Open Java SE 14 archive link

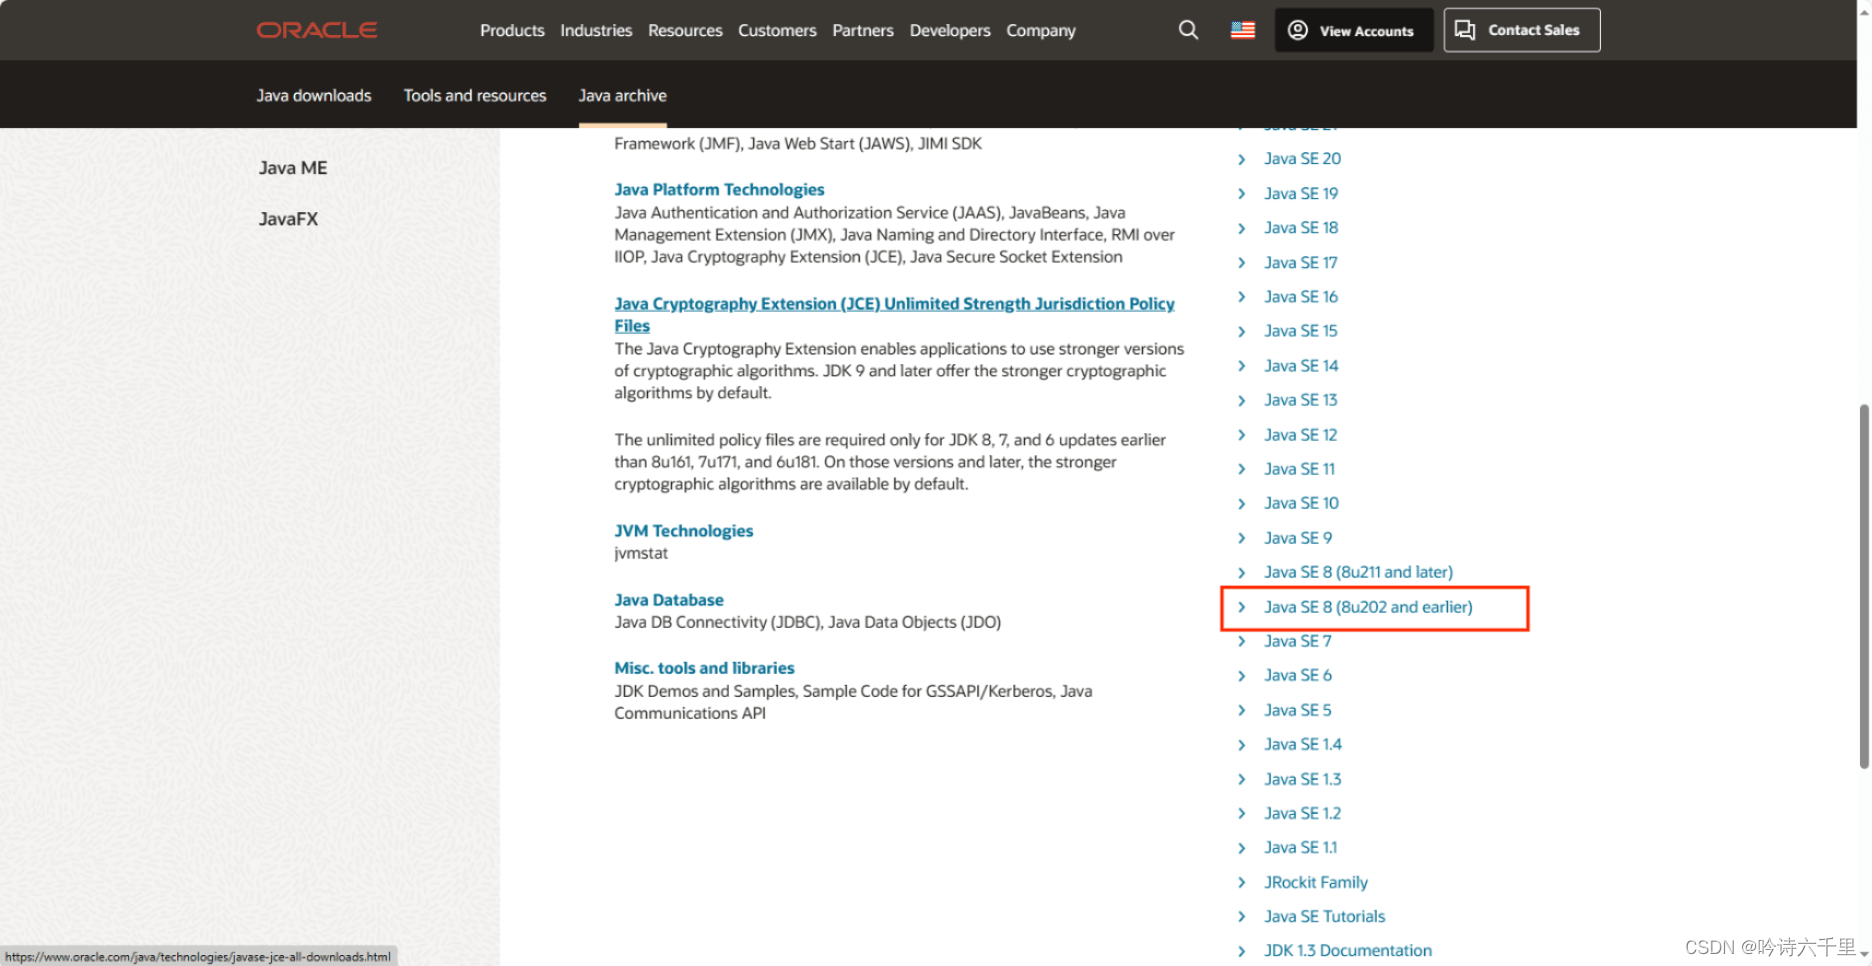coord(1300,365)
